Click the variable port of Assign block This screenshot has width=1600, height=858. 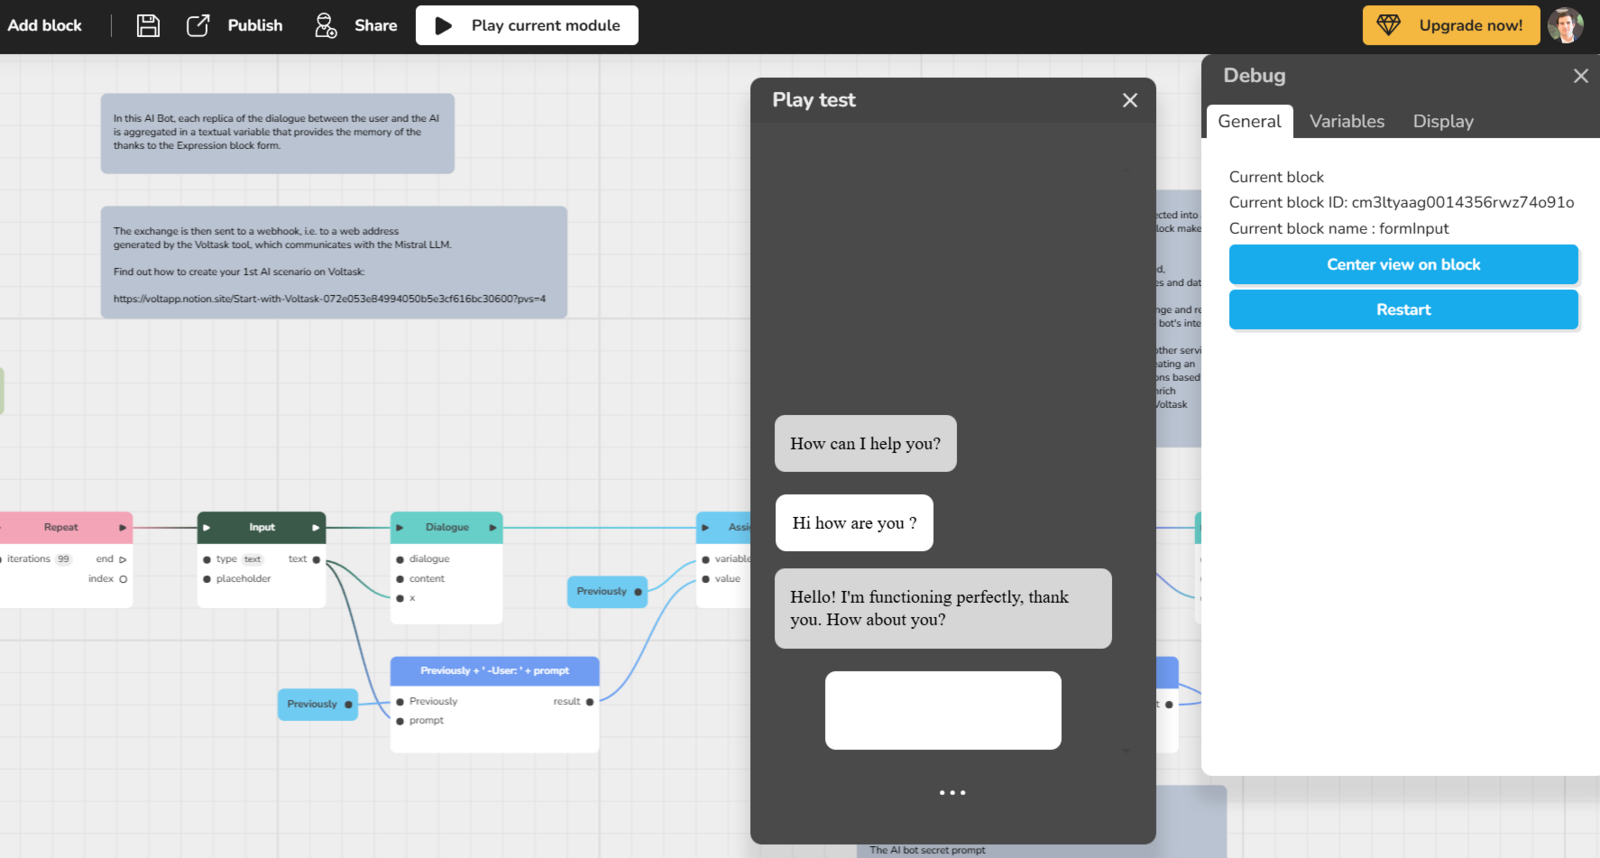[x=706, y=560]
